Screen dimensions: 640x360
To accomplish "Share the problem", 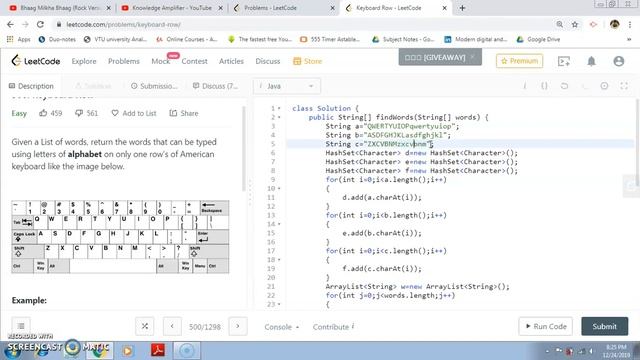I will click(x=184, y=113).
